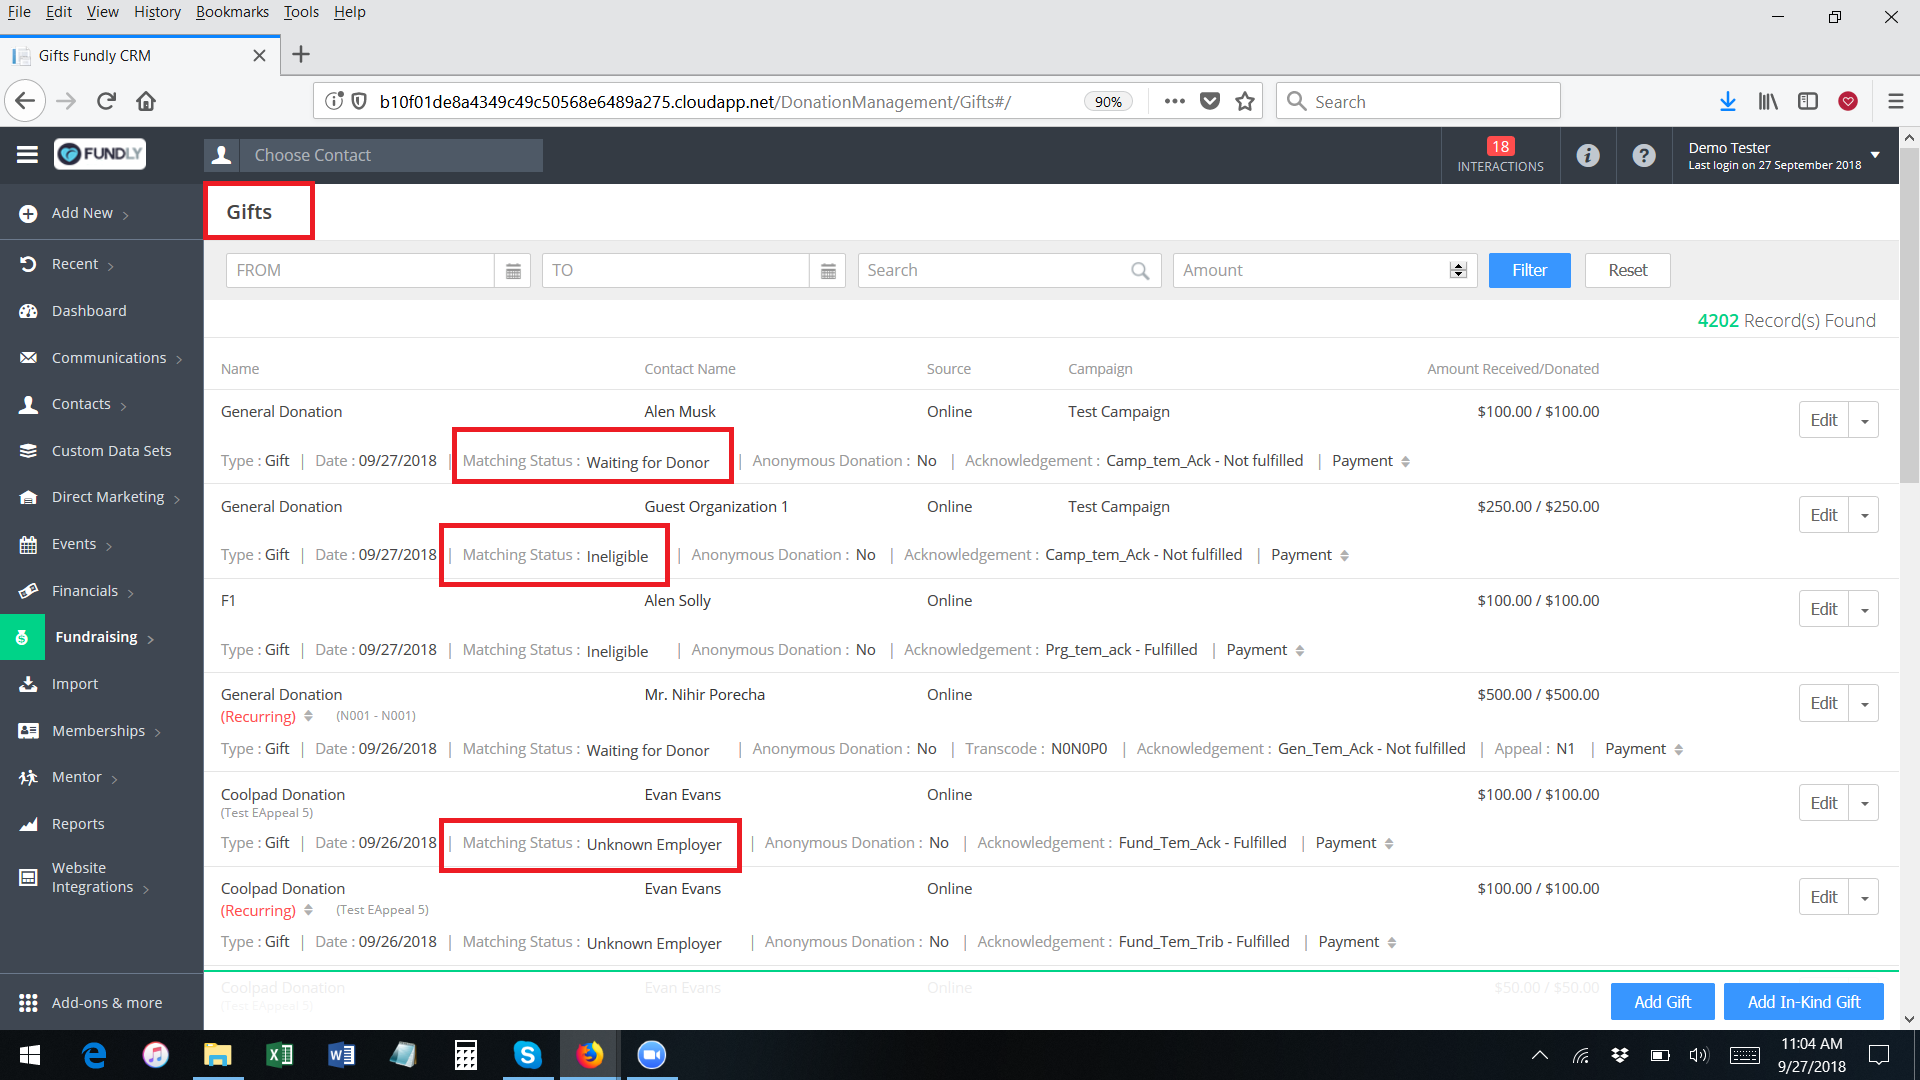Open the Demo Tester user dropdown
This screenshot has height=1080, width=1920.
coord(1875,155)
